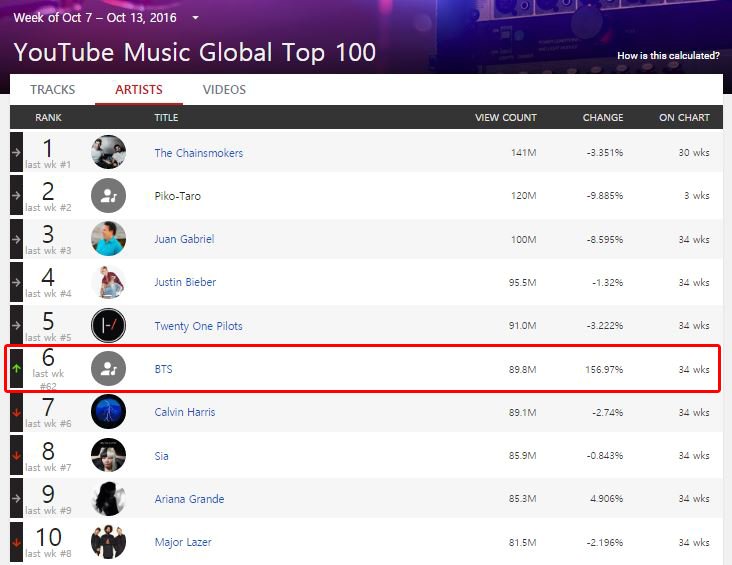The height and width of the screenshot is (565, 732).
Task: Click The Chainsmokers artist thumbnail
Action: [108, 152]
